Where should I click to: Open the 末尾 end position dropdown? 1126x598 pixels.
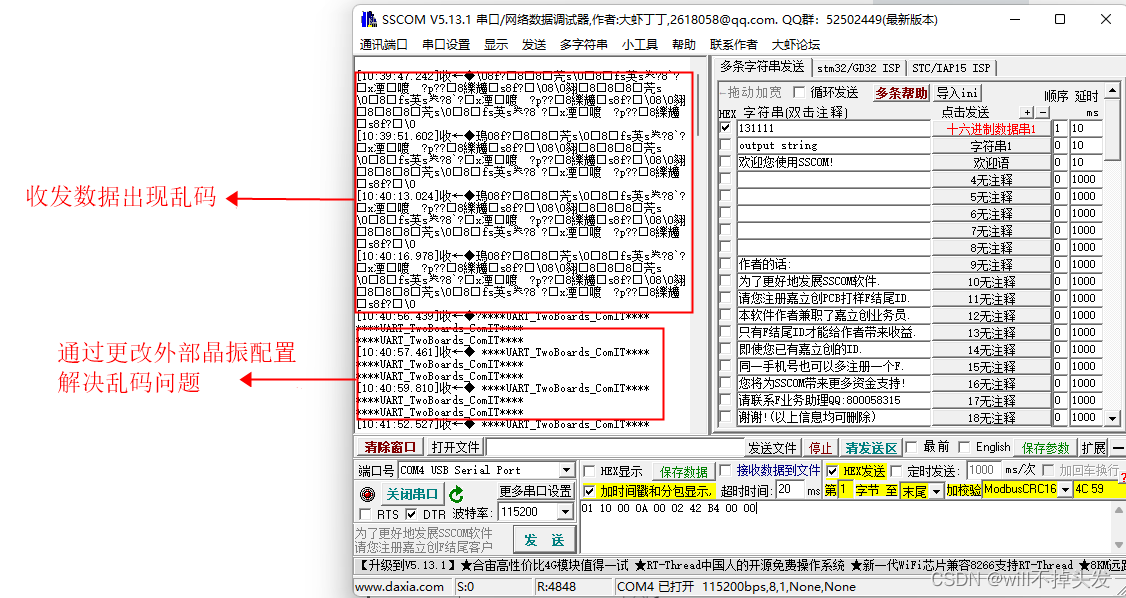click(x=937, y=491)
